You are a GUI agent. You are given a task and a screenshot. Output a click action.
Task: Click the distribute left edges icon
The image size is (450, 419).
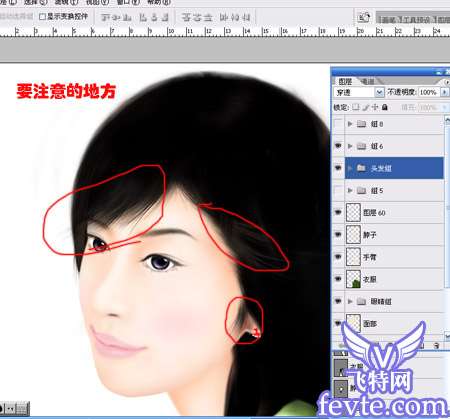[224, 17]
